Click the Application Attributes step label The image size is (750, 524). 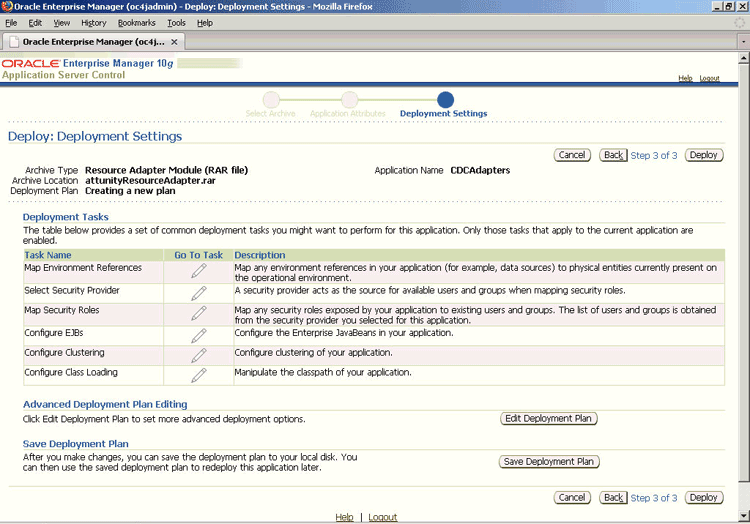(x=348, y=113)
